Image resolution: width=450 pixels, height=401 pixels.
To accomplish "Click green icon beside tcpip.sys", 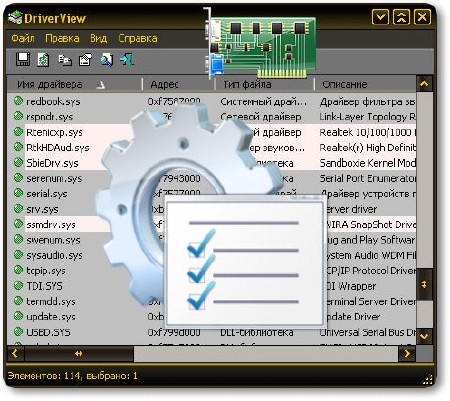I will pyautogui.click(x=18, y=270).
